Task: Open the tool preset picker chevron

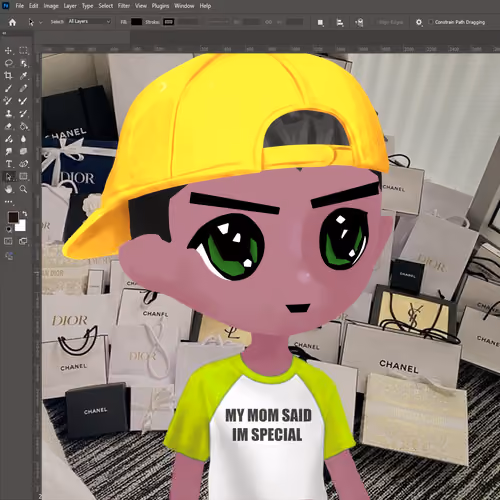Action: (x=41, y=22)
